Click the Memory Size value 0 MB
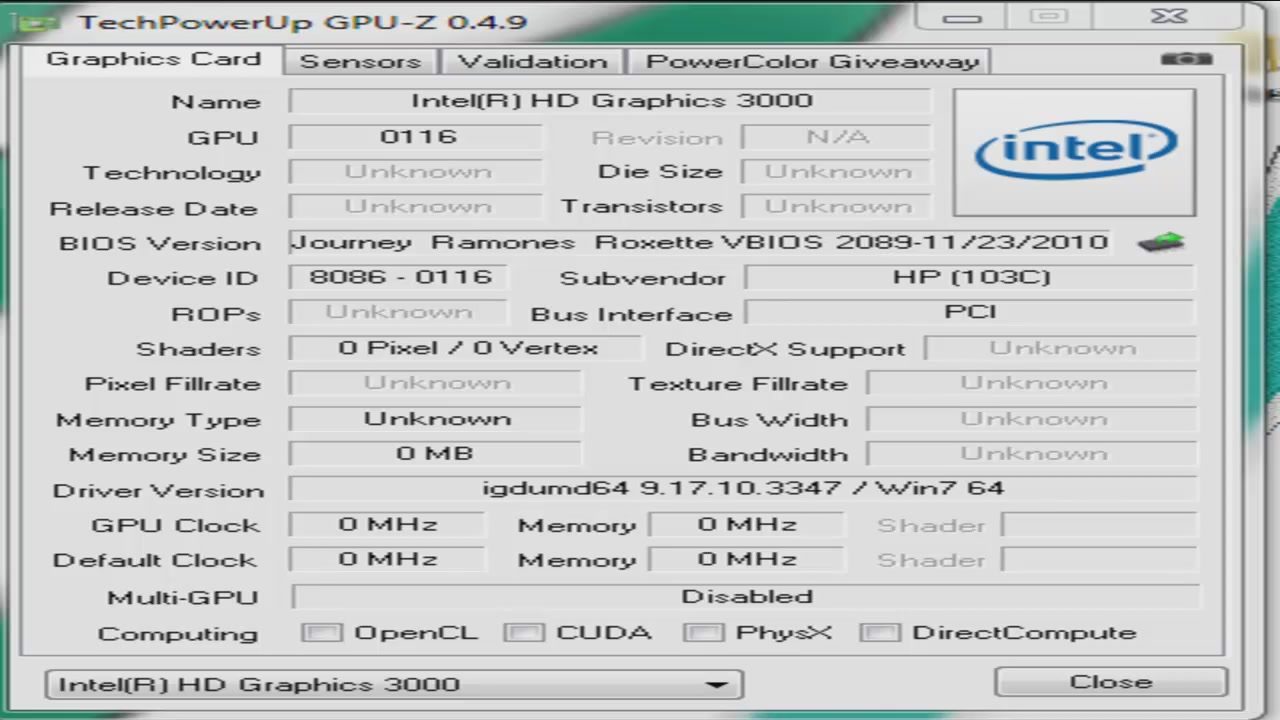Image resolution: width=1280 pixels, height=720 pixels. point(435,454)
